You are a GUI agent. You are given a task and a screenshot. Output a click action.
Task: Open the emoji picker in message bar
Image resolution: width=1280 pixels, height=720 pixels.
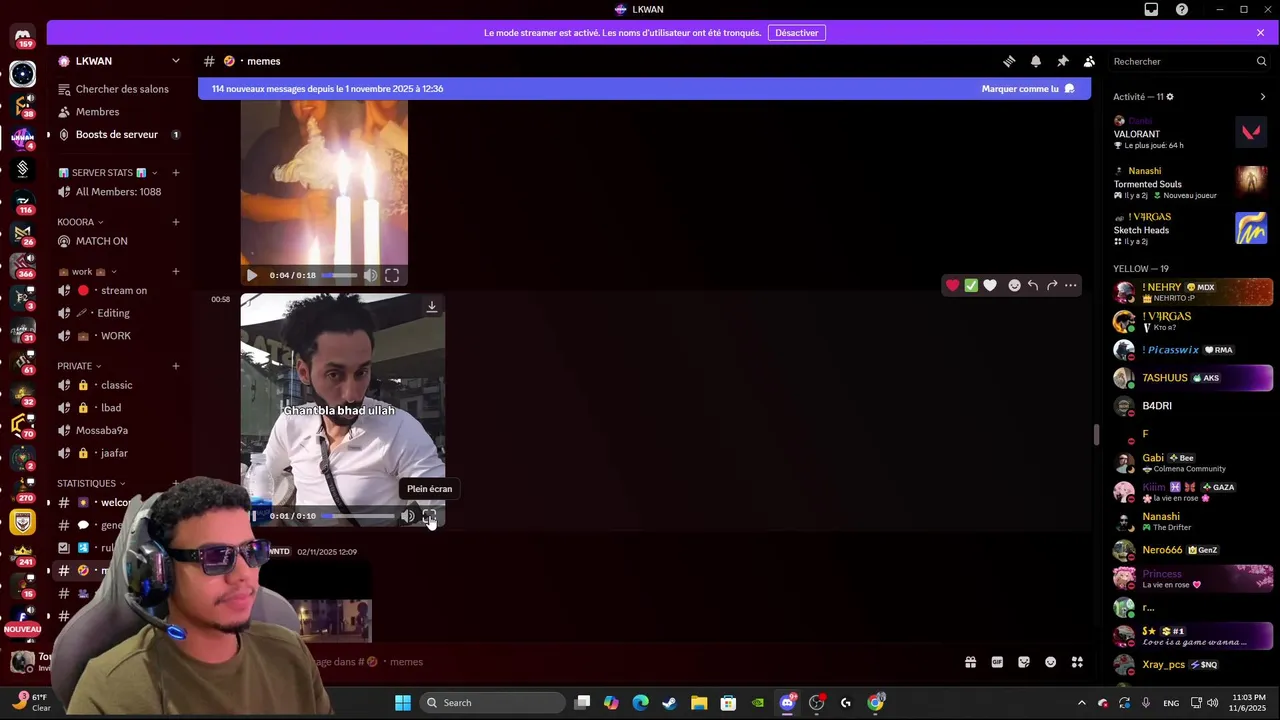click(1050, 662)
